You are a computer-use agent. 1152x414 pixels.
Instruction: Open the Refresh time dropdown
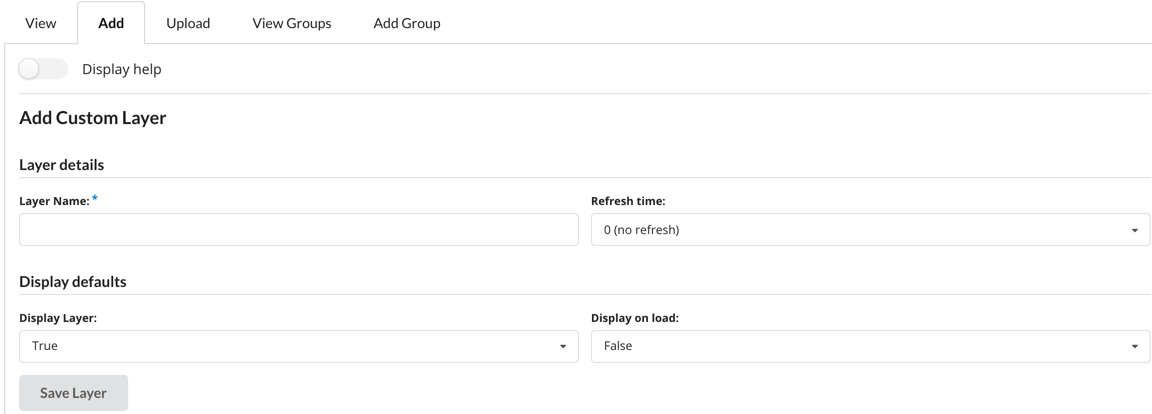pyautogui.click(x=860, y=230)
